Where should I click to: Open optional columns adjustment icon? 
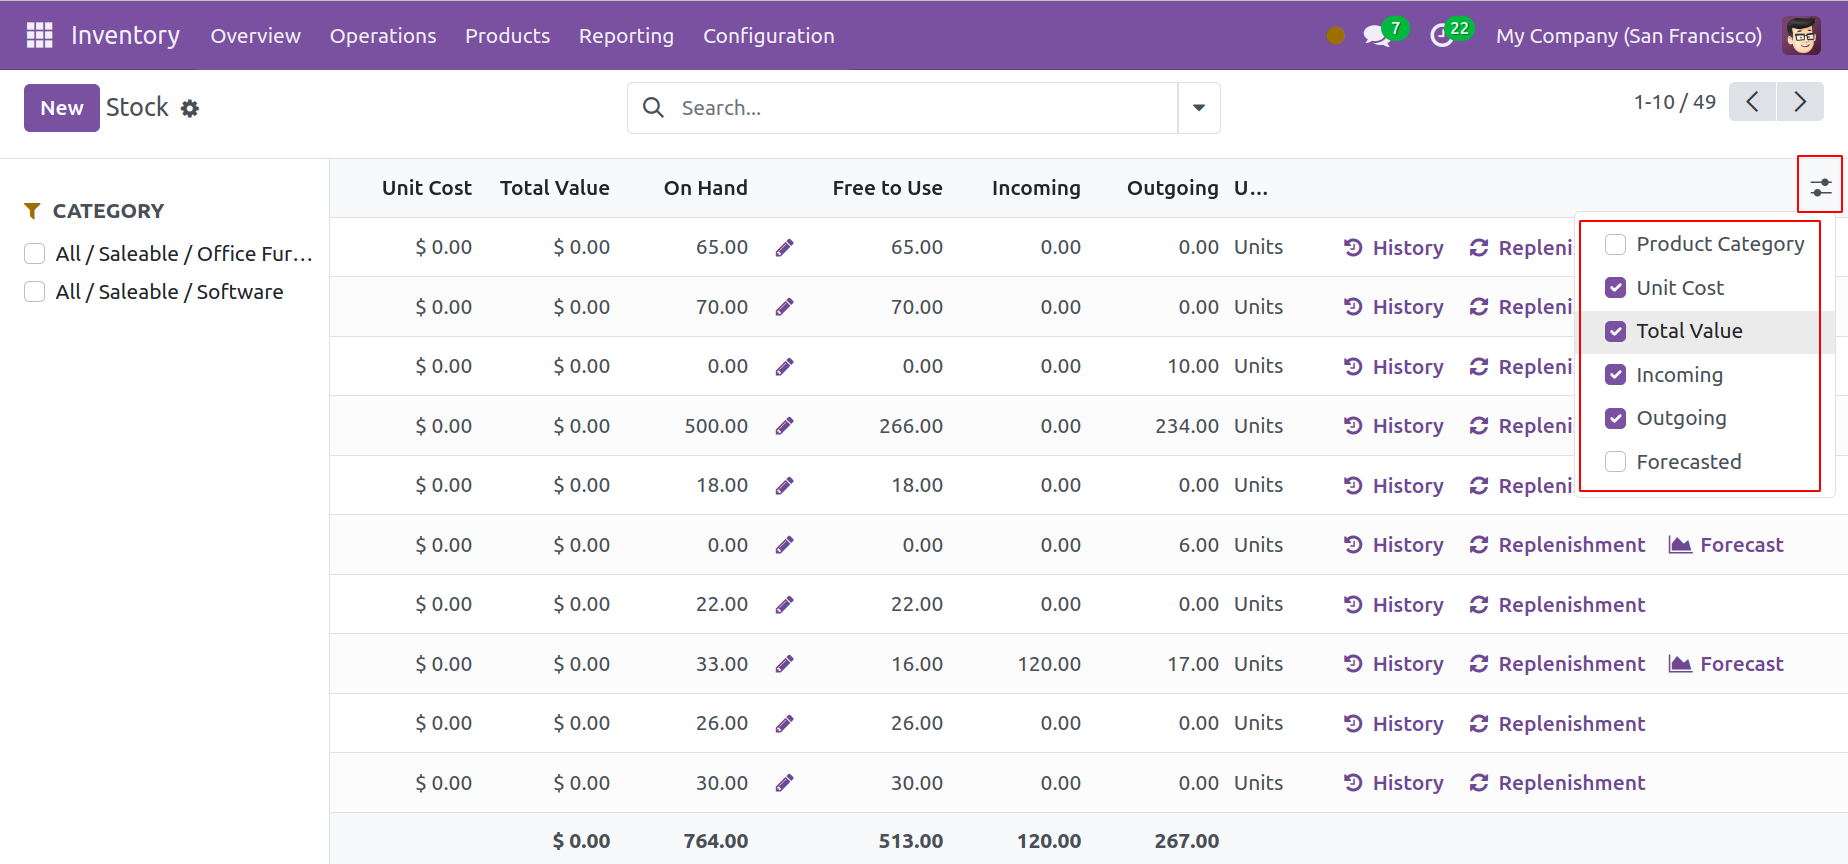point(1820,187)
